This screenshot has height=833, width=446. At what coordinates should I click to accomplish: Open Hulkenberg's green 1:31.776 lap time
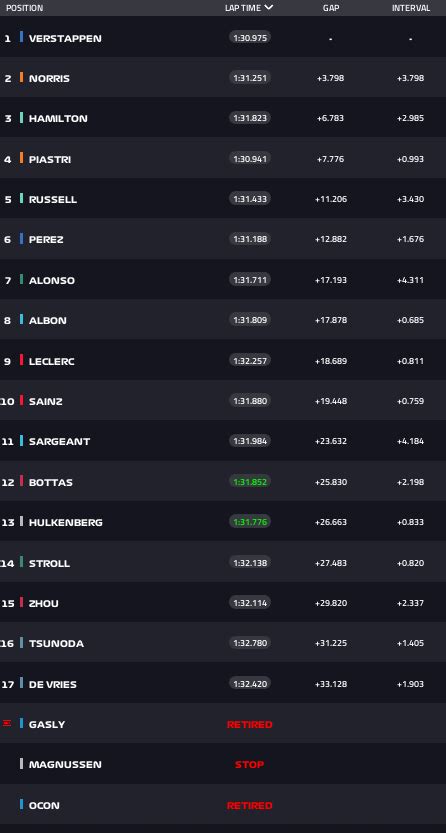click(x=250, y=522)
